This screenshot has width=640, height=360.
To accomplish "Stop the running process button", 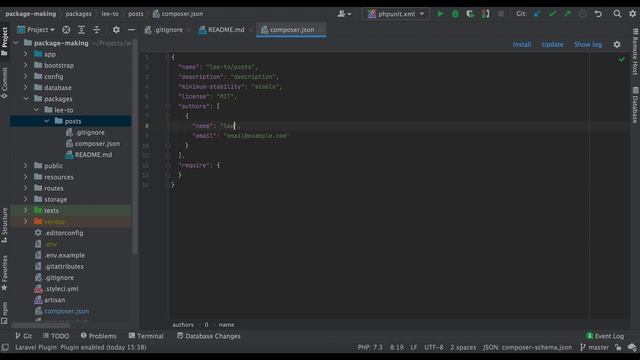I will 501,14.
